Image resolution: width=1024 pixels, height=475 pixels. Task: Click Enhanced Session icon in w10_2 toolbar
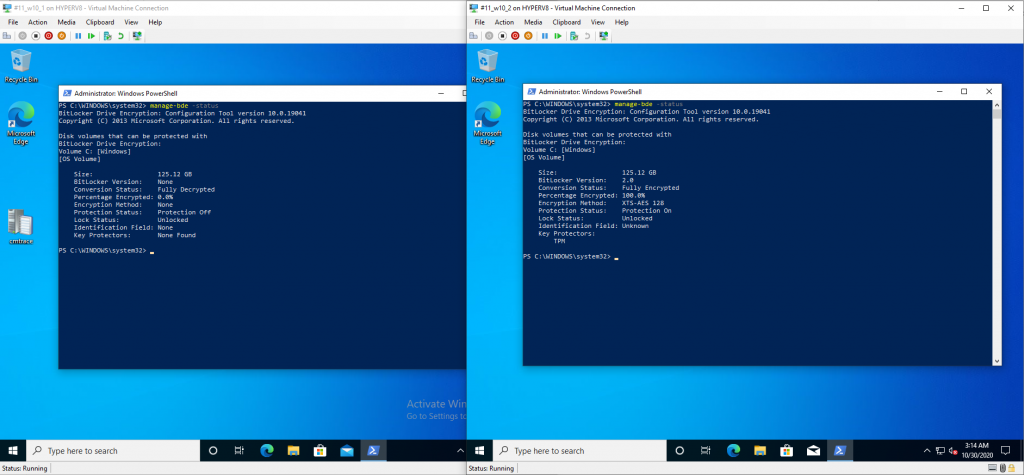coord(603,36)
